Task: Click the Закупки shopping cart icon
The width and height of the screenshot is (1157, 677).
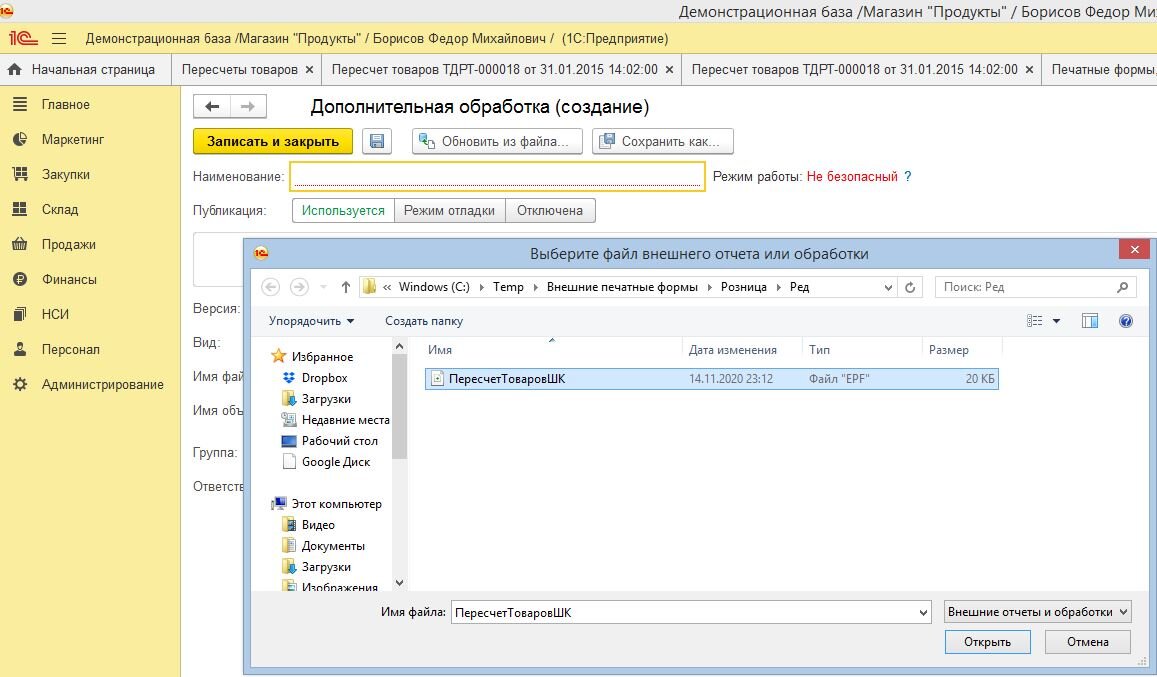Action: point(20,174)
